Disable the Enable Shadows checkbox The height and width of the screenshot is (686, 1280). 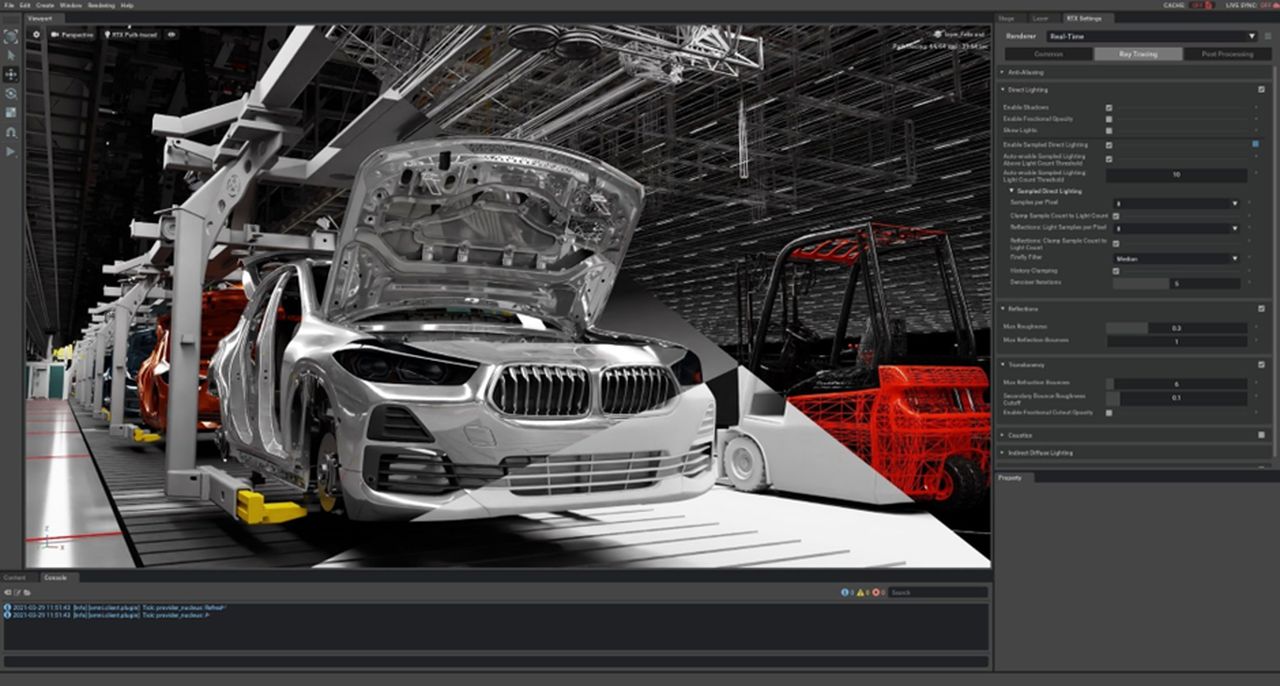[1109, 108]
